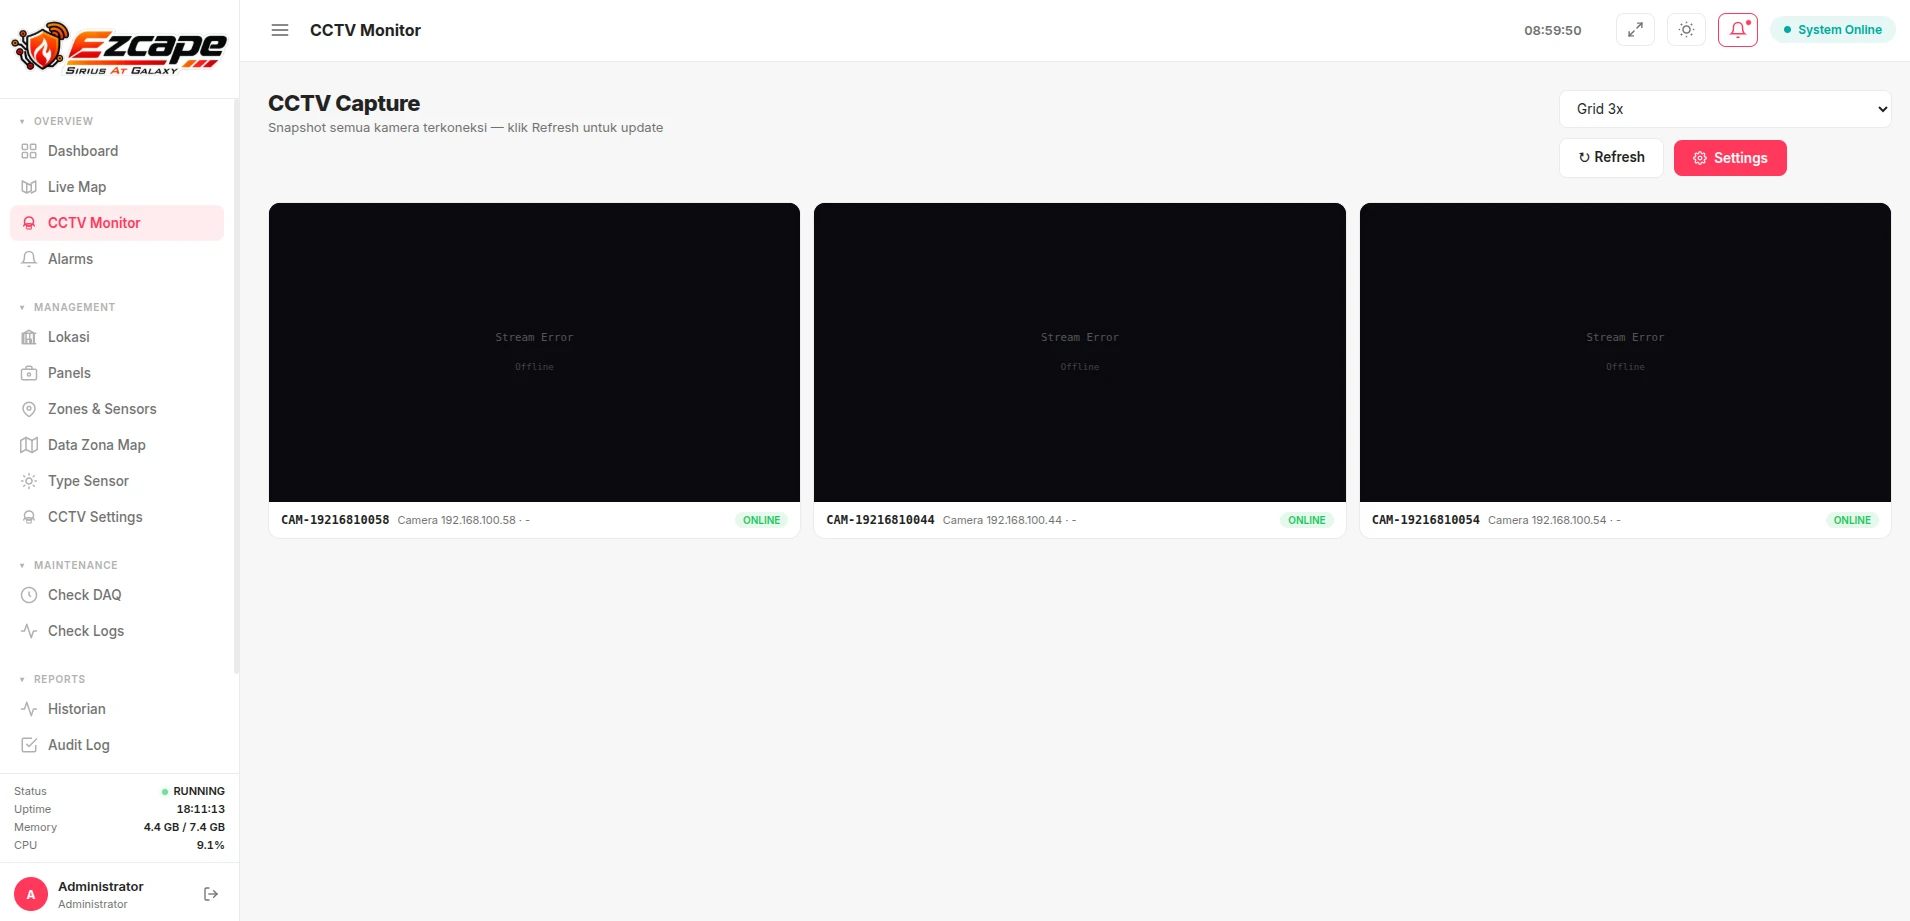1910x921 pixels.
Task: Click the CPU 9.1% value
Action: pyautogui.click(x=211, y=845)
